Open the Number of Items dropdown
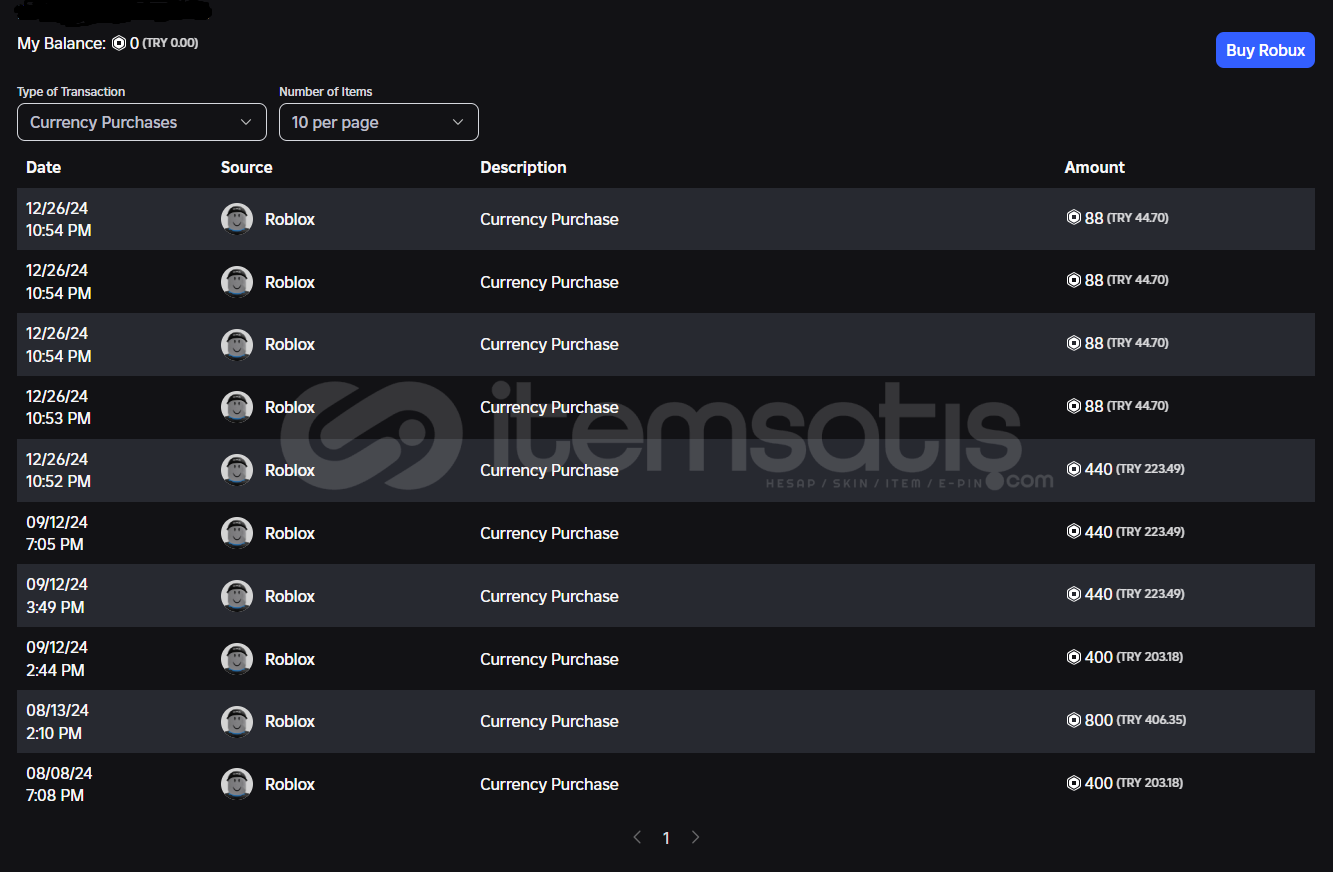The width and height of the screenshot is (1333, 872). 379,122
